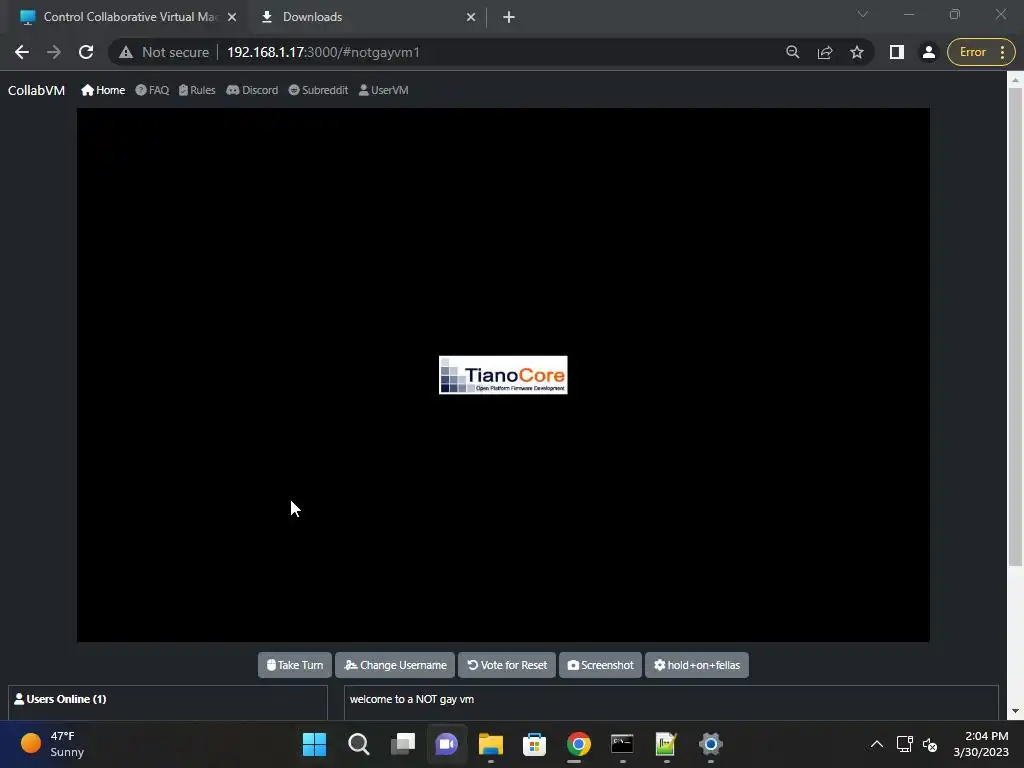Viewport: 1024px width, 768px height.
Task: Click the CollabVM brand link
Action: [37, 90]
